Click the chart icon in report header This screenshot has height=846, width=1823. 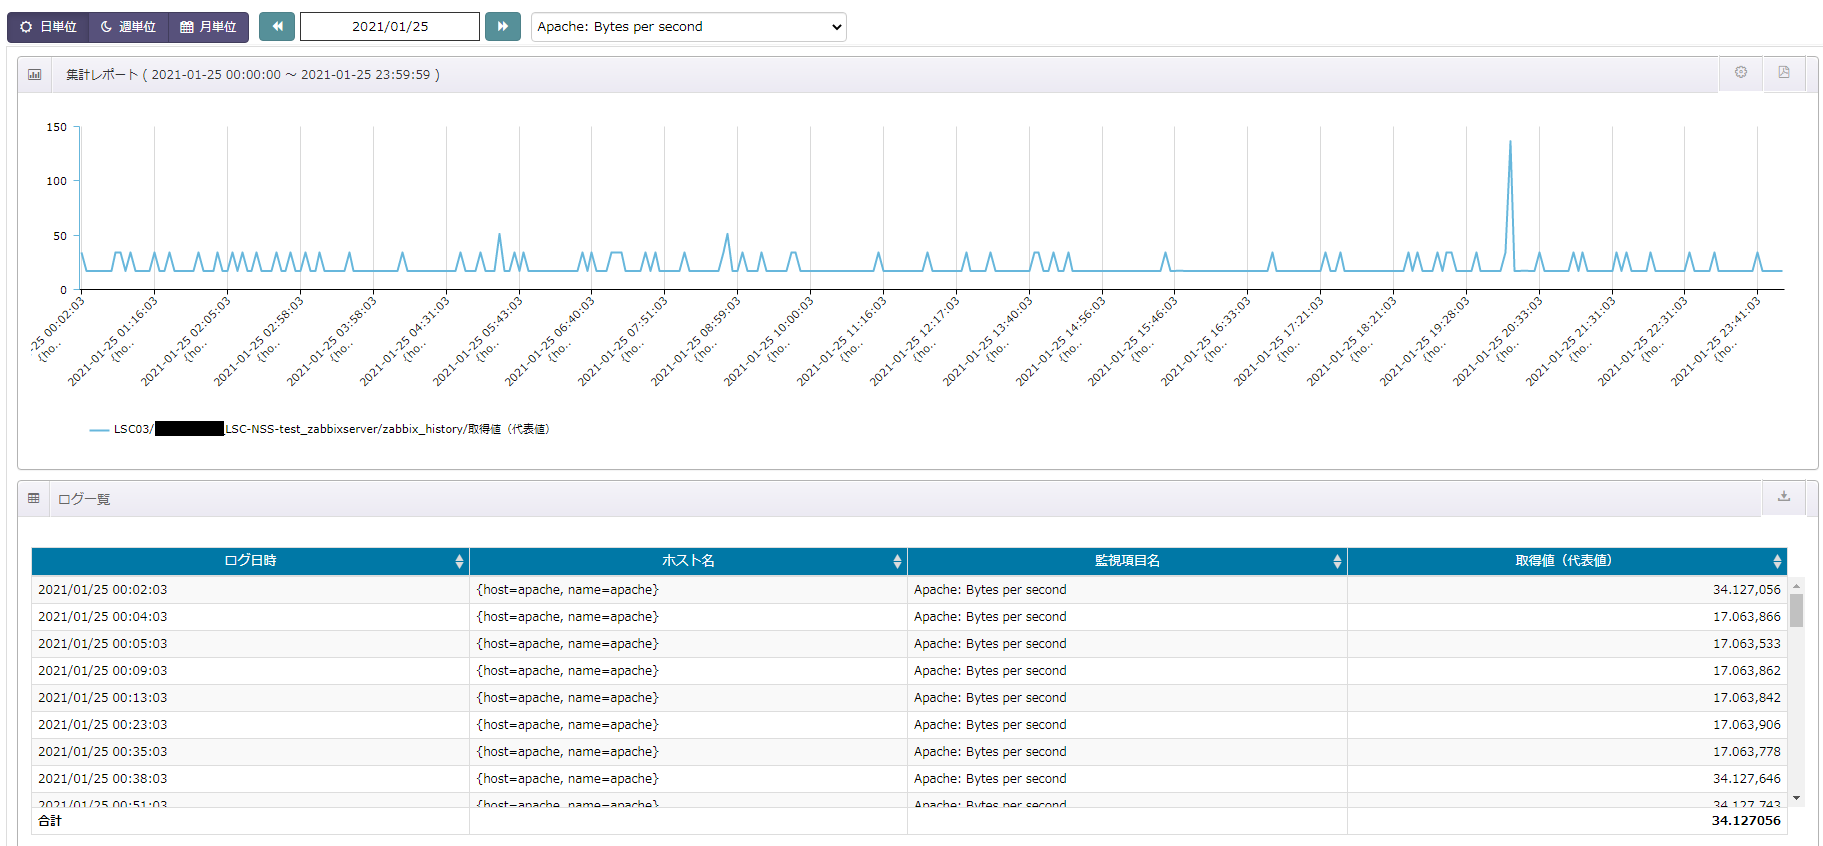coord(35,75)
